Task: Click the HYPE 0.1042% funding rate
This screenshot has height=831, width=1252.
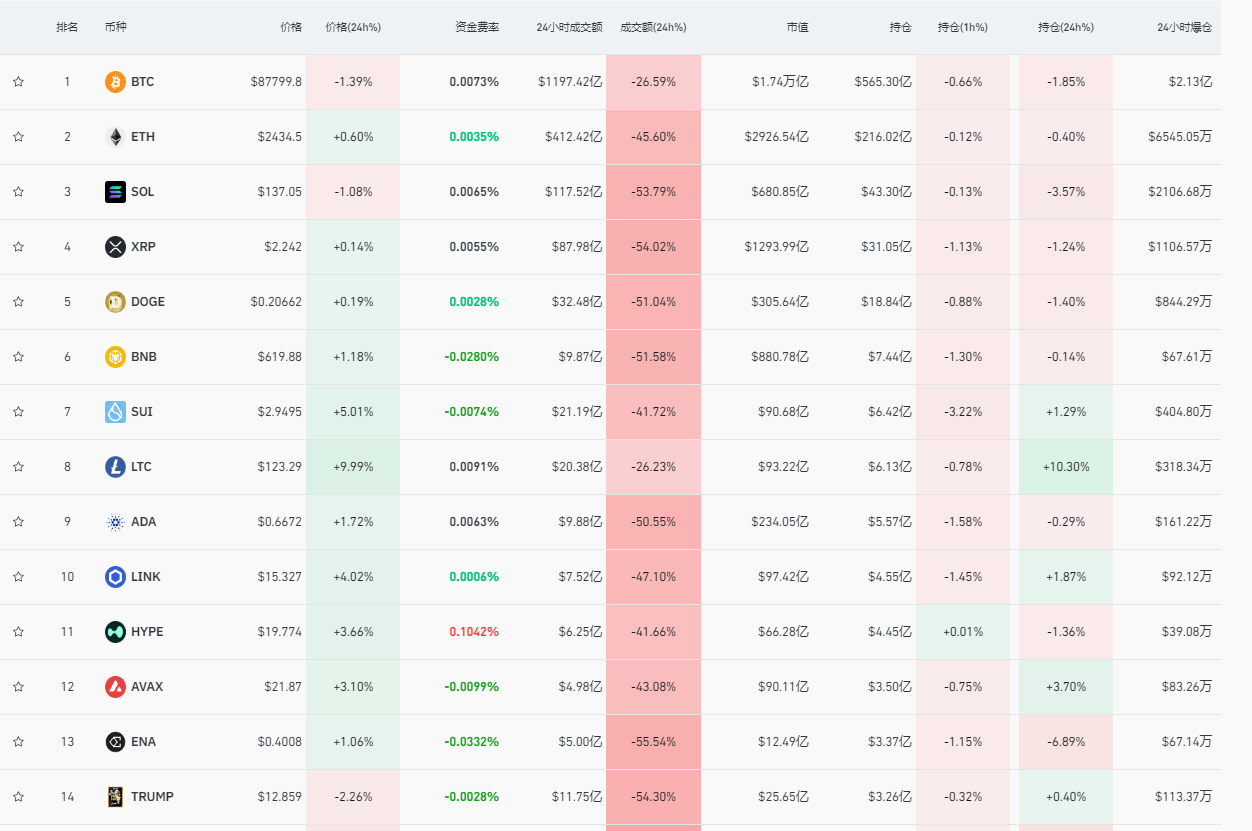Action: point(474,632)
